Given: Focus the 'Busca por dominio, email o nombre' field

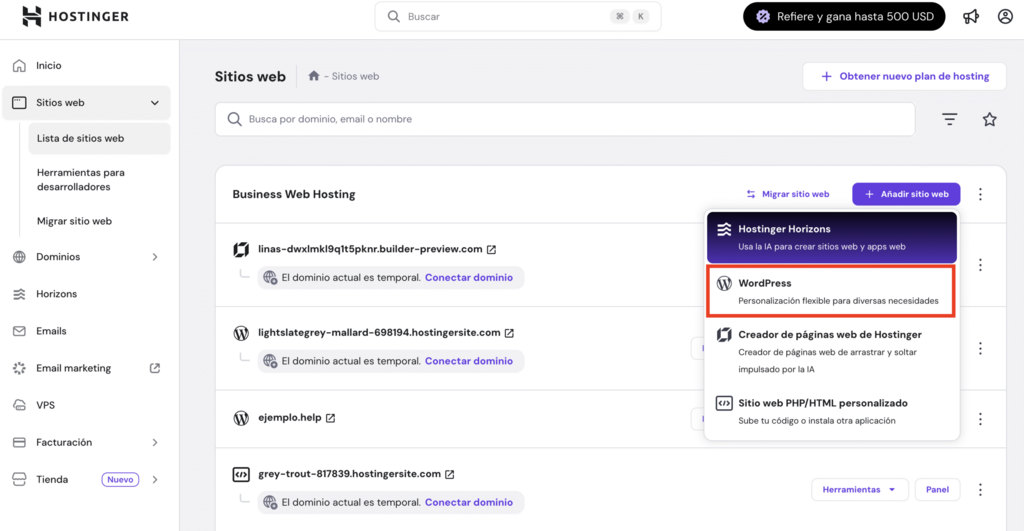Looking at the screenshot, I should click(565, 119).
